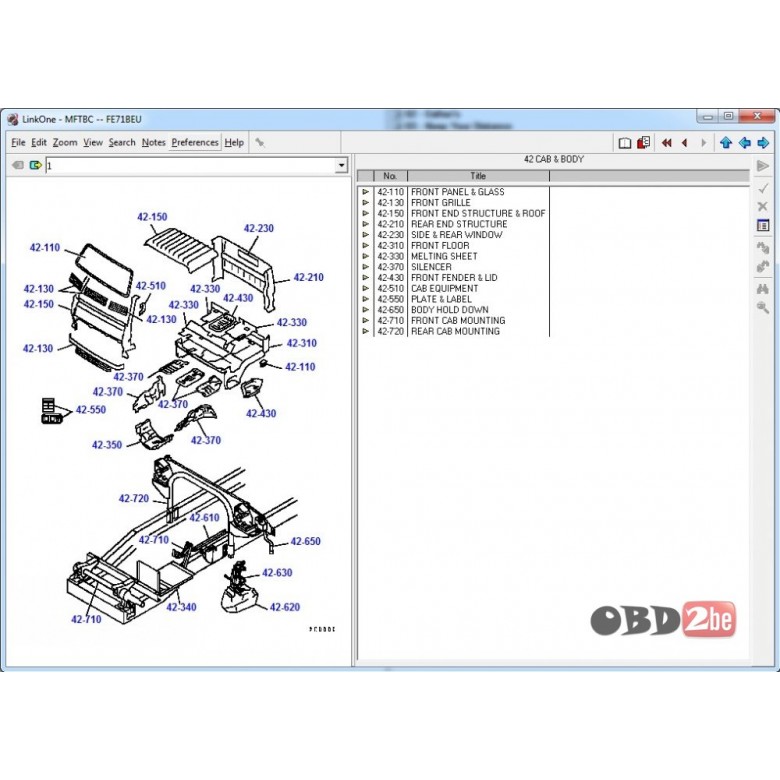
Task: Click callout 42-310 in the diagram
Action: point(301,343)
